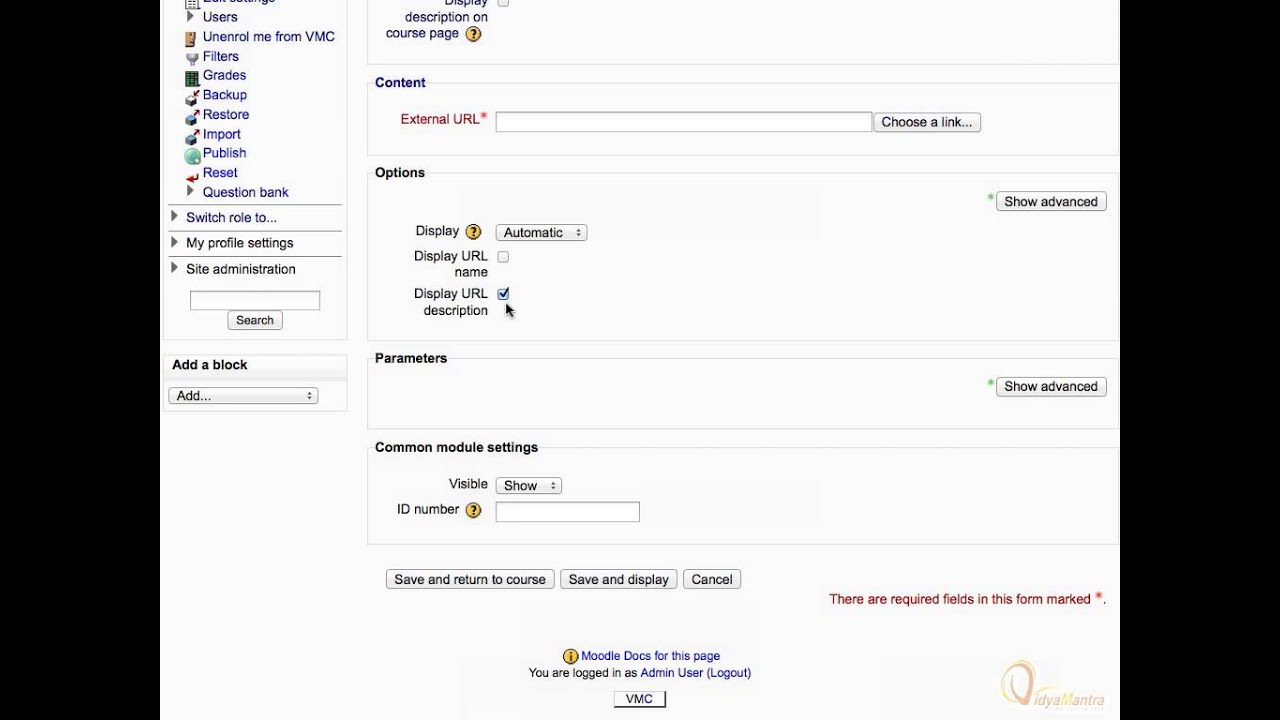Click the Search button in the sidebar
Screen dimensions: 1280x720
pyautogui.click(x=255, y=320)
